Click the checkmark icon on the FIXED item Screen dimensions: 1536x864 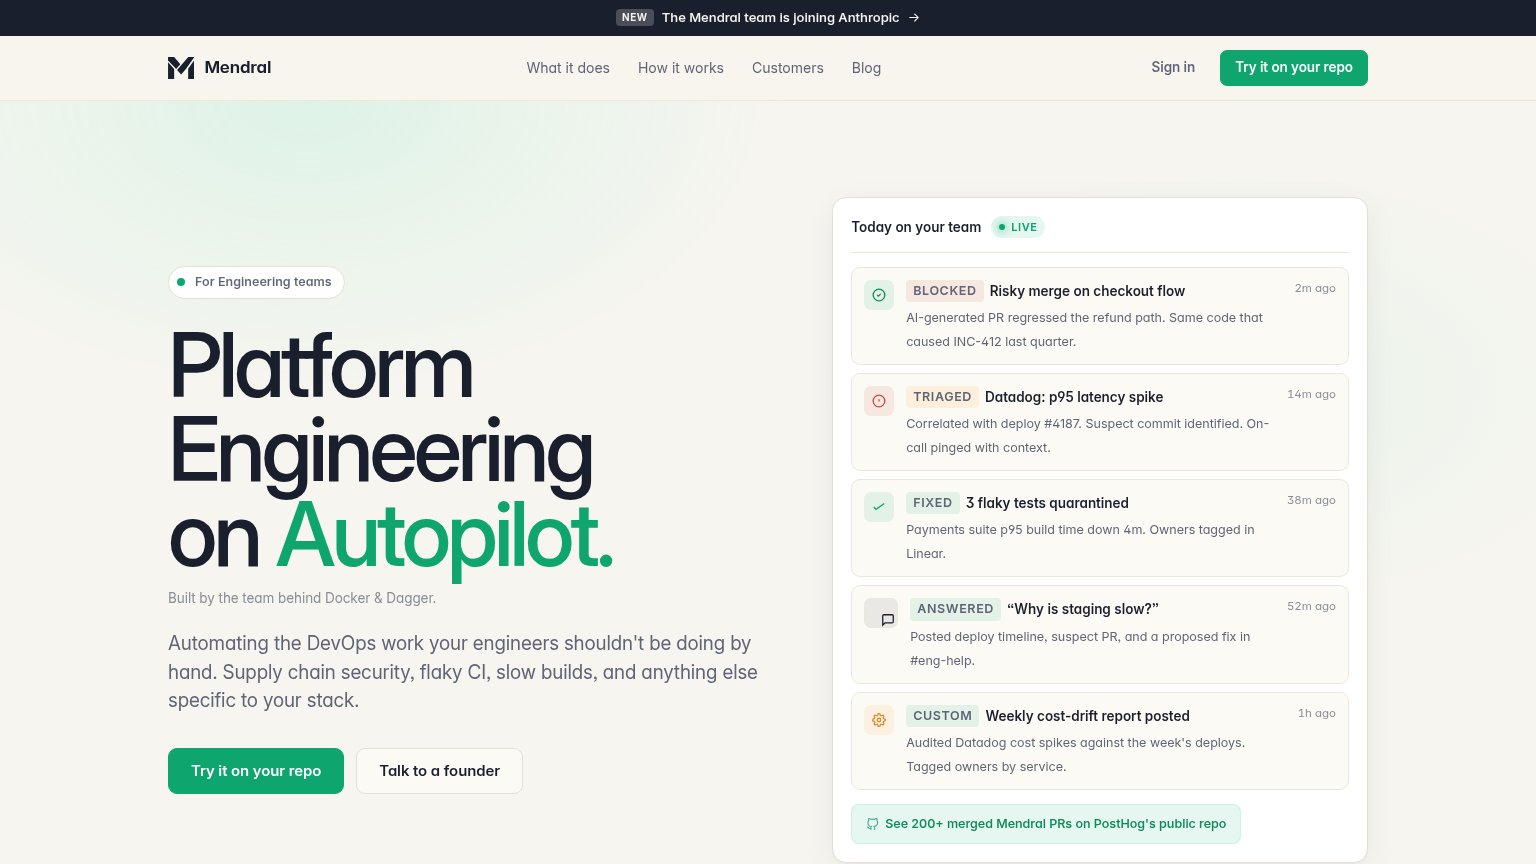pos(879,507)
